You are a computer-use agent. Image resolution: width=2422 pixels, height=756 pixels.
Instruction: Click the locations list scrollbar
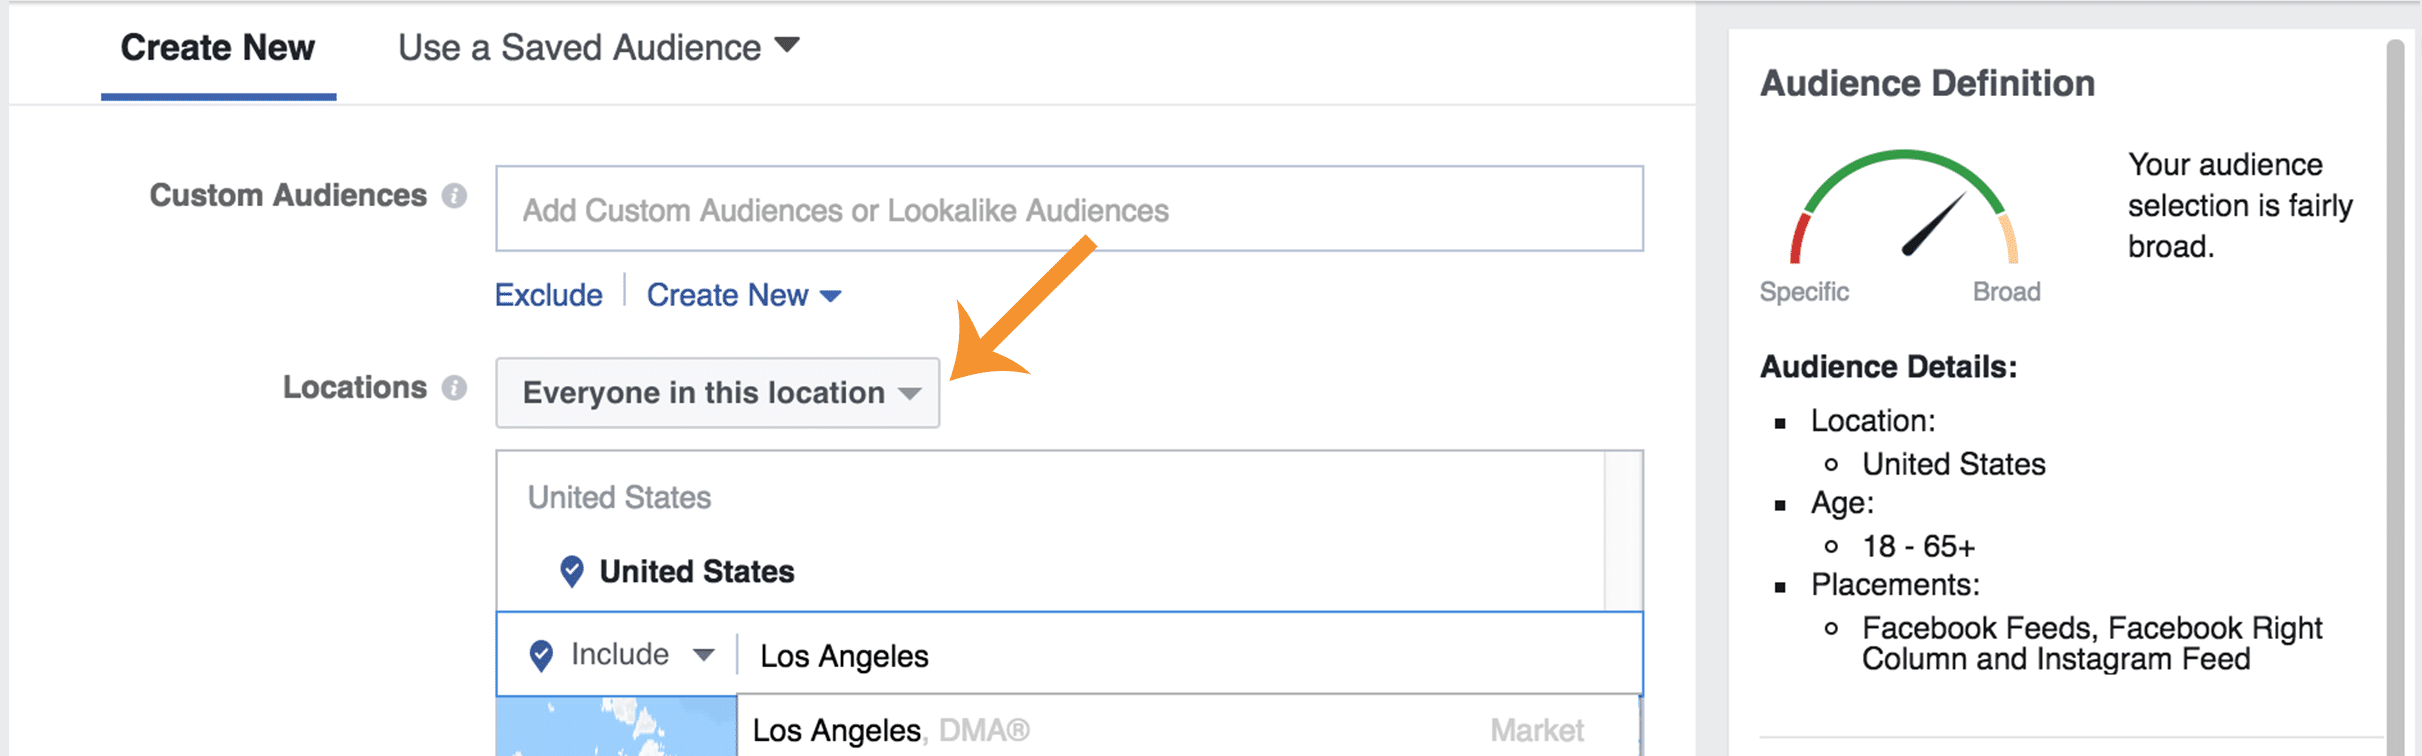(x=1623, y=531)
